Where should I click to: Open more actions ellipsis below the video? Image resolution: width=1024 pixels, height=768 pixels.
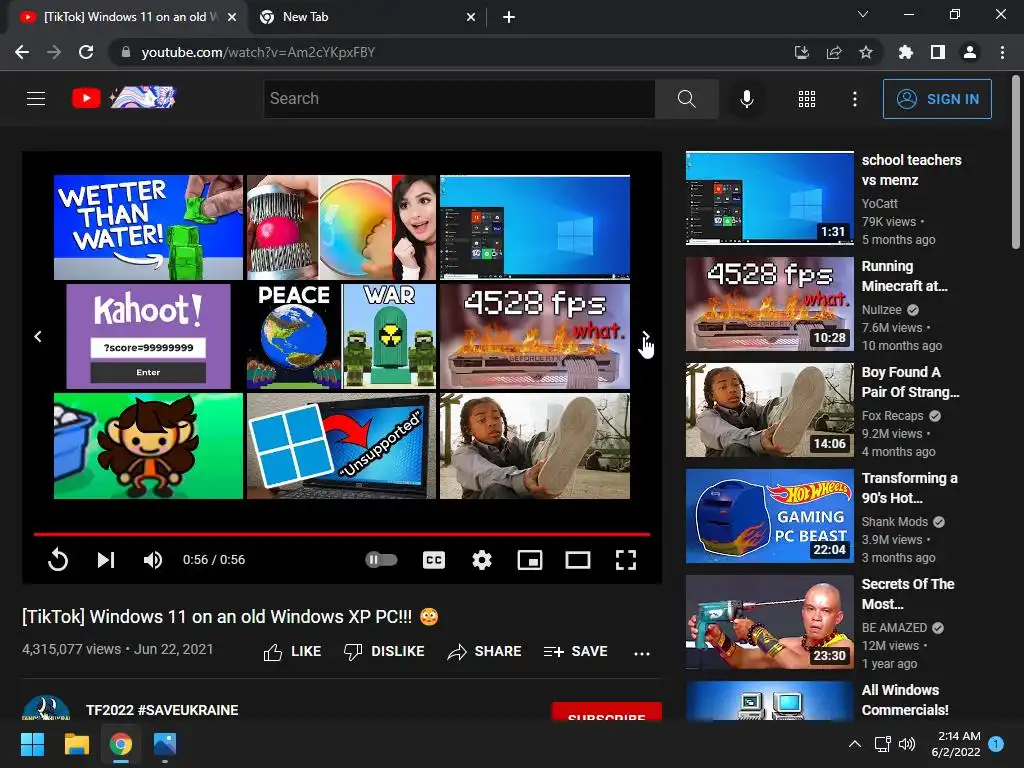(641, 652)
